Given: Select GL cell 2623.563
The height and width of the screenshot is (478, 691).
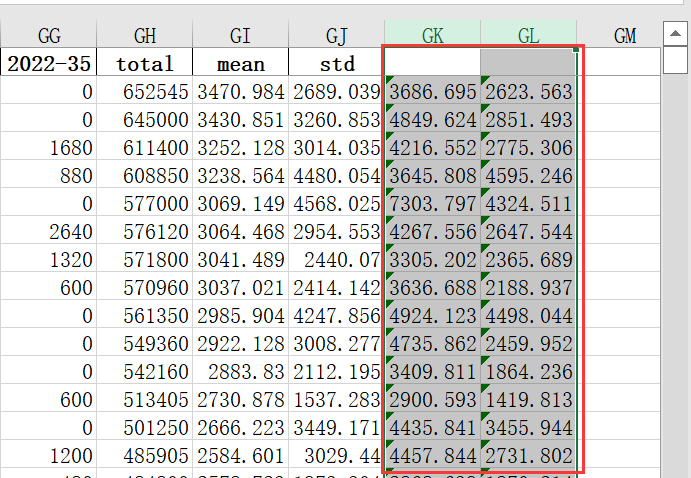Looking at the screenshot, I should click(528, 90).
